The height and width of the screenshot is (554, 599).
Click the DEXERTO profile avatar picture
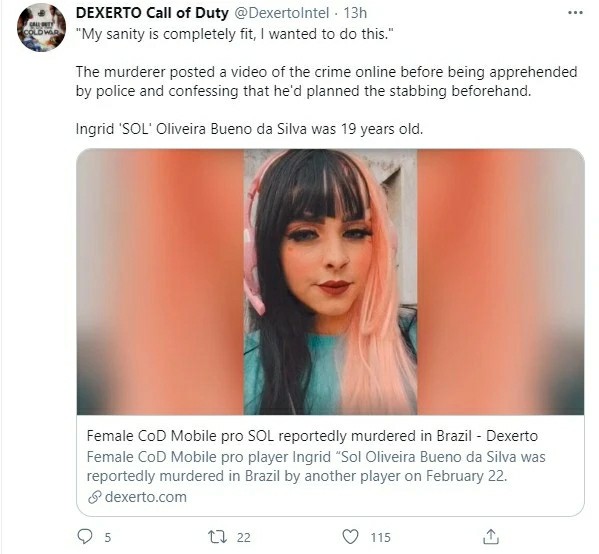coord(41,28)
